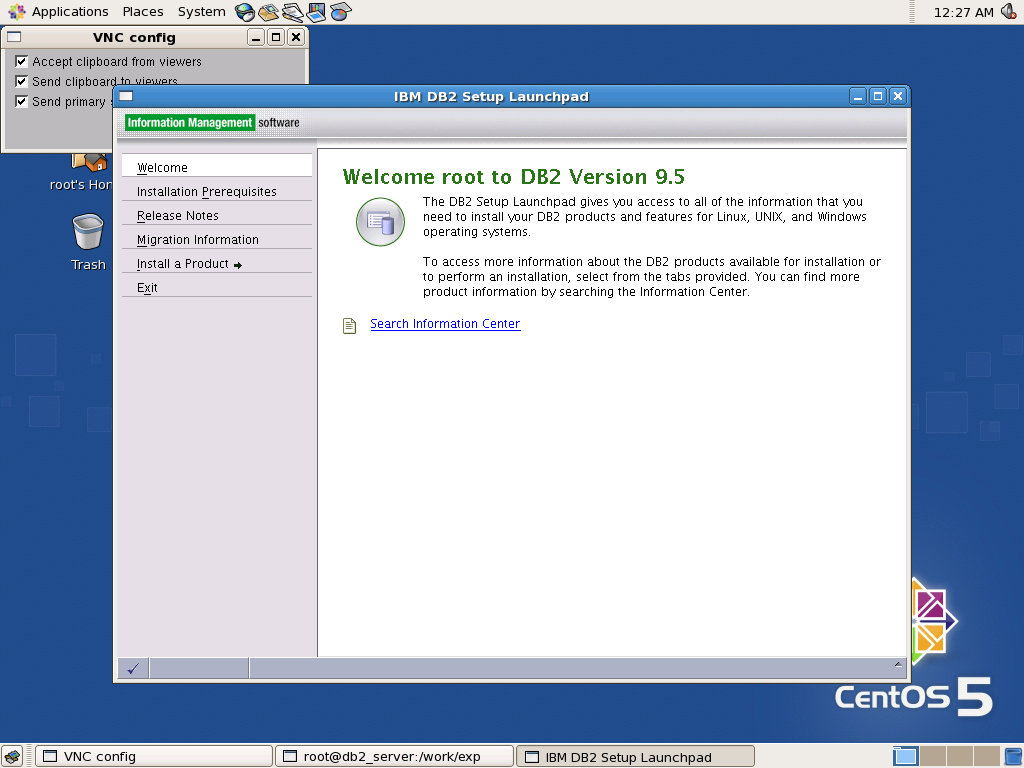This screenshot has height=768, width=1024.
Task: Launch the spreadsheet chart icon in top panel
Action: click(x=340, y=12)
